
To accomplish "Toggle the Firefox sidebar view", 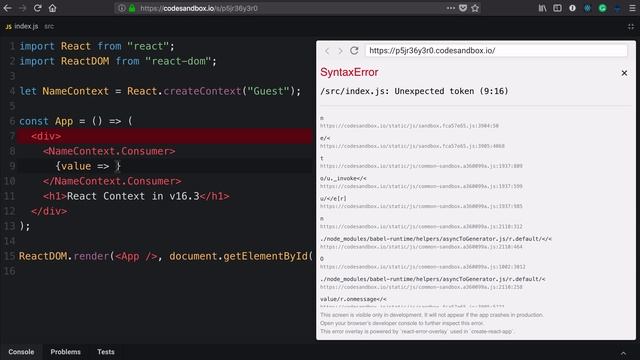I will (557, 8).
